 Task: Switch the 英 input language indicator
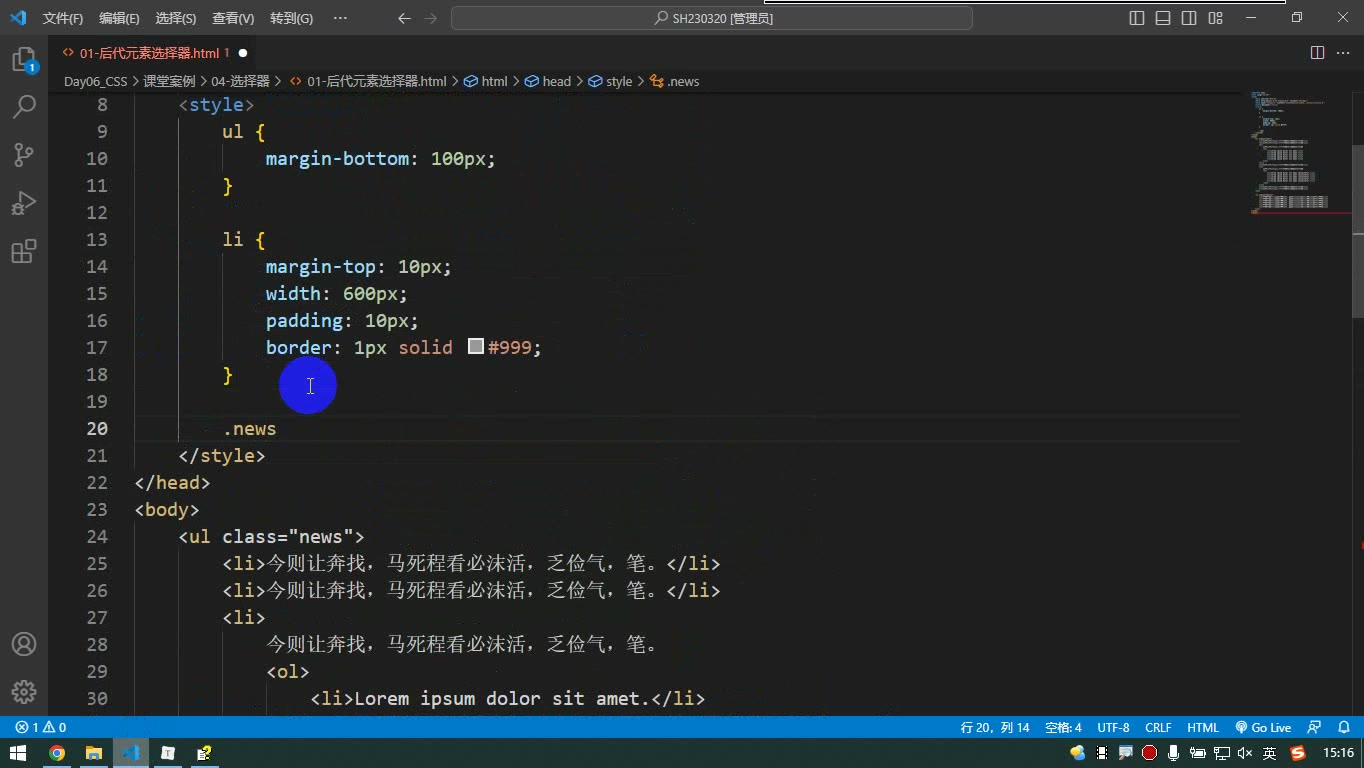[1269, 753]
